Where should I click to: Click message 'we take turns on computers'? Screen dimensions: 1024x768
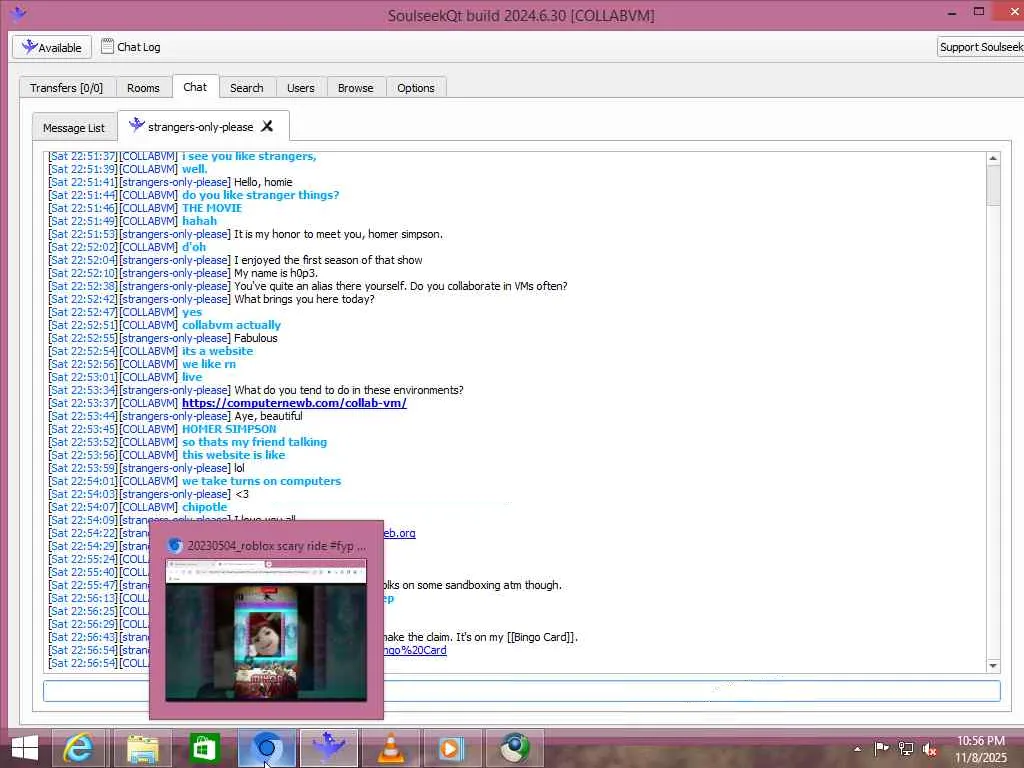[x=261, y=481]
